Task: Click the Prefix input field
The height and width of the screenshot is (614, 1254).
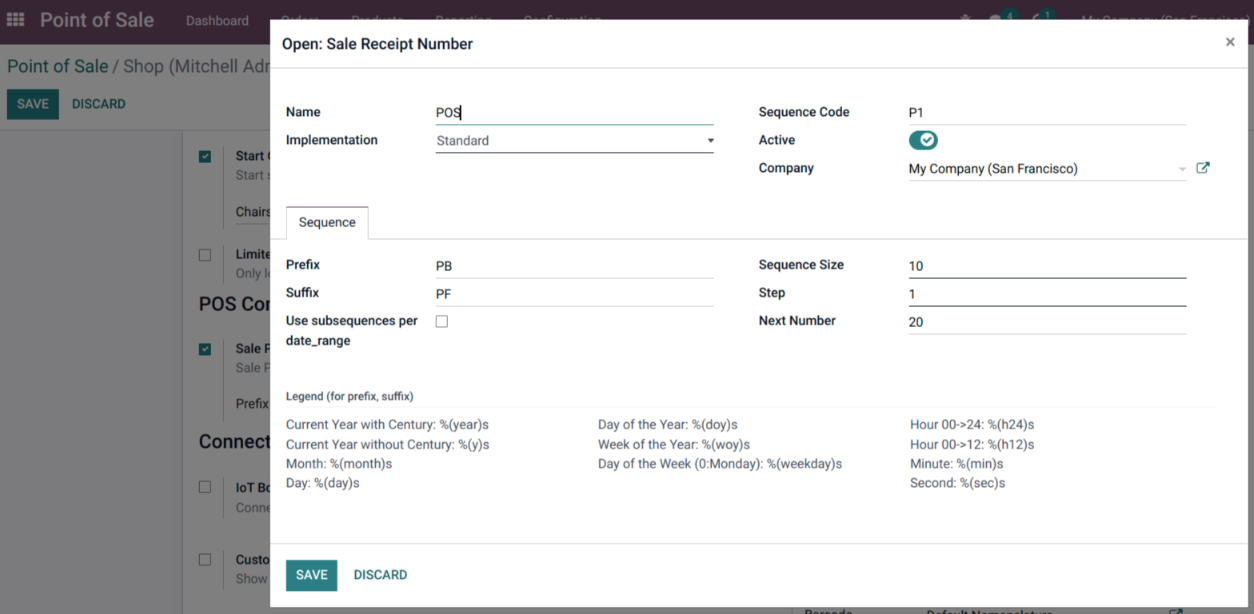Action: [x=575, y=266]
